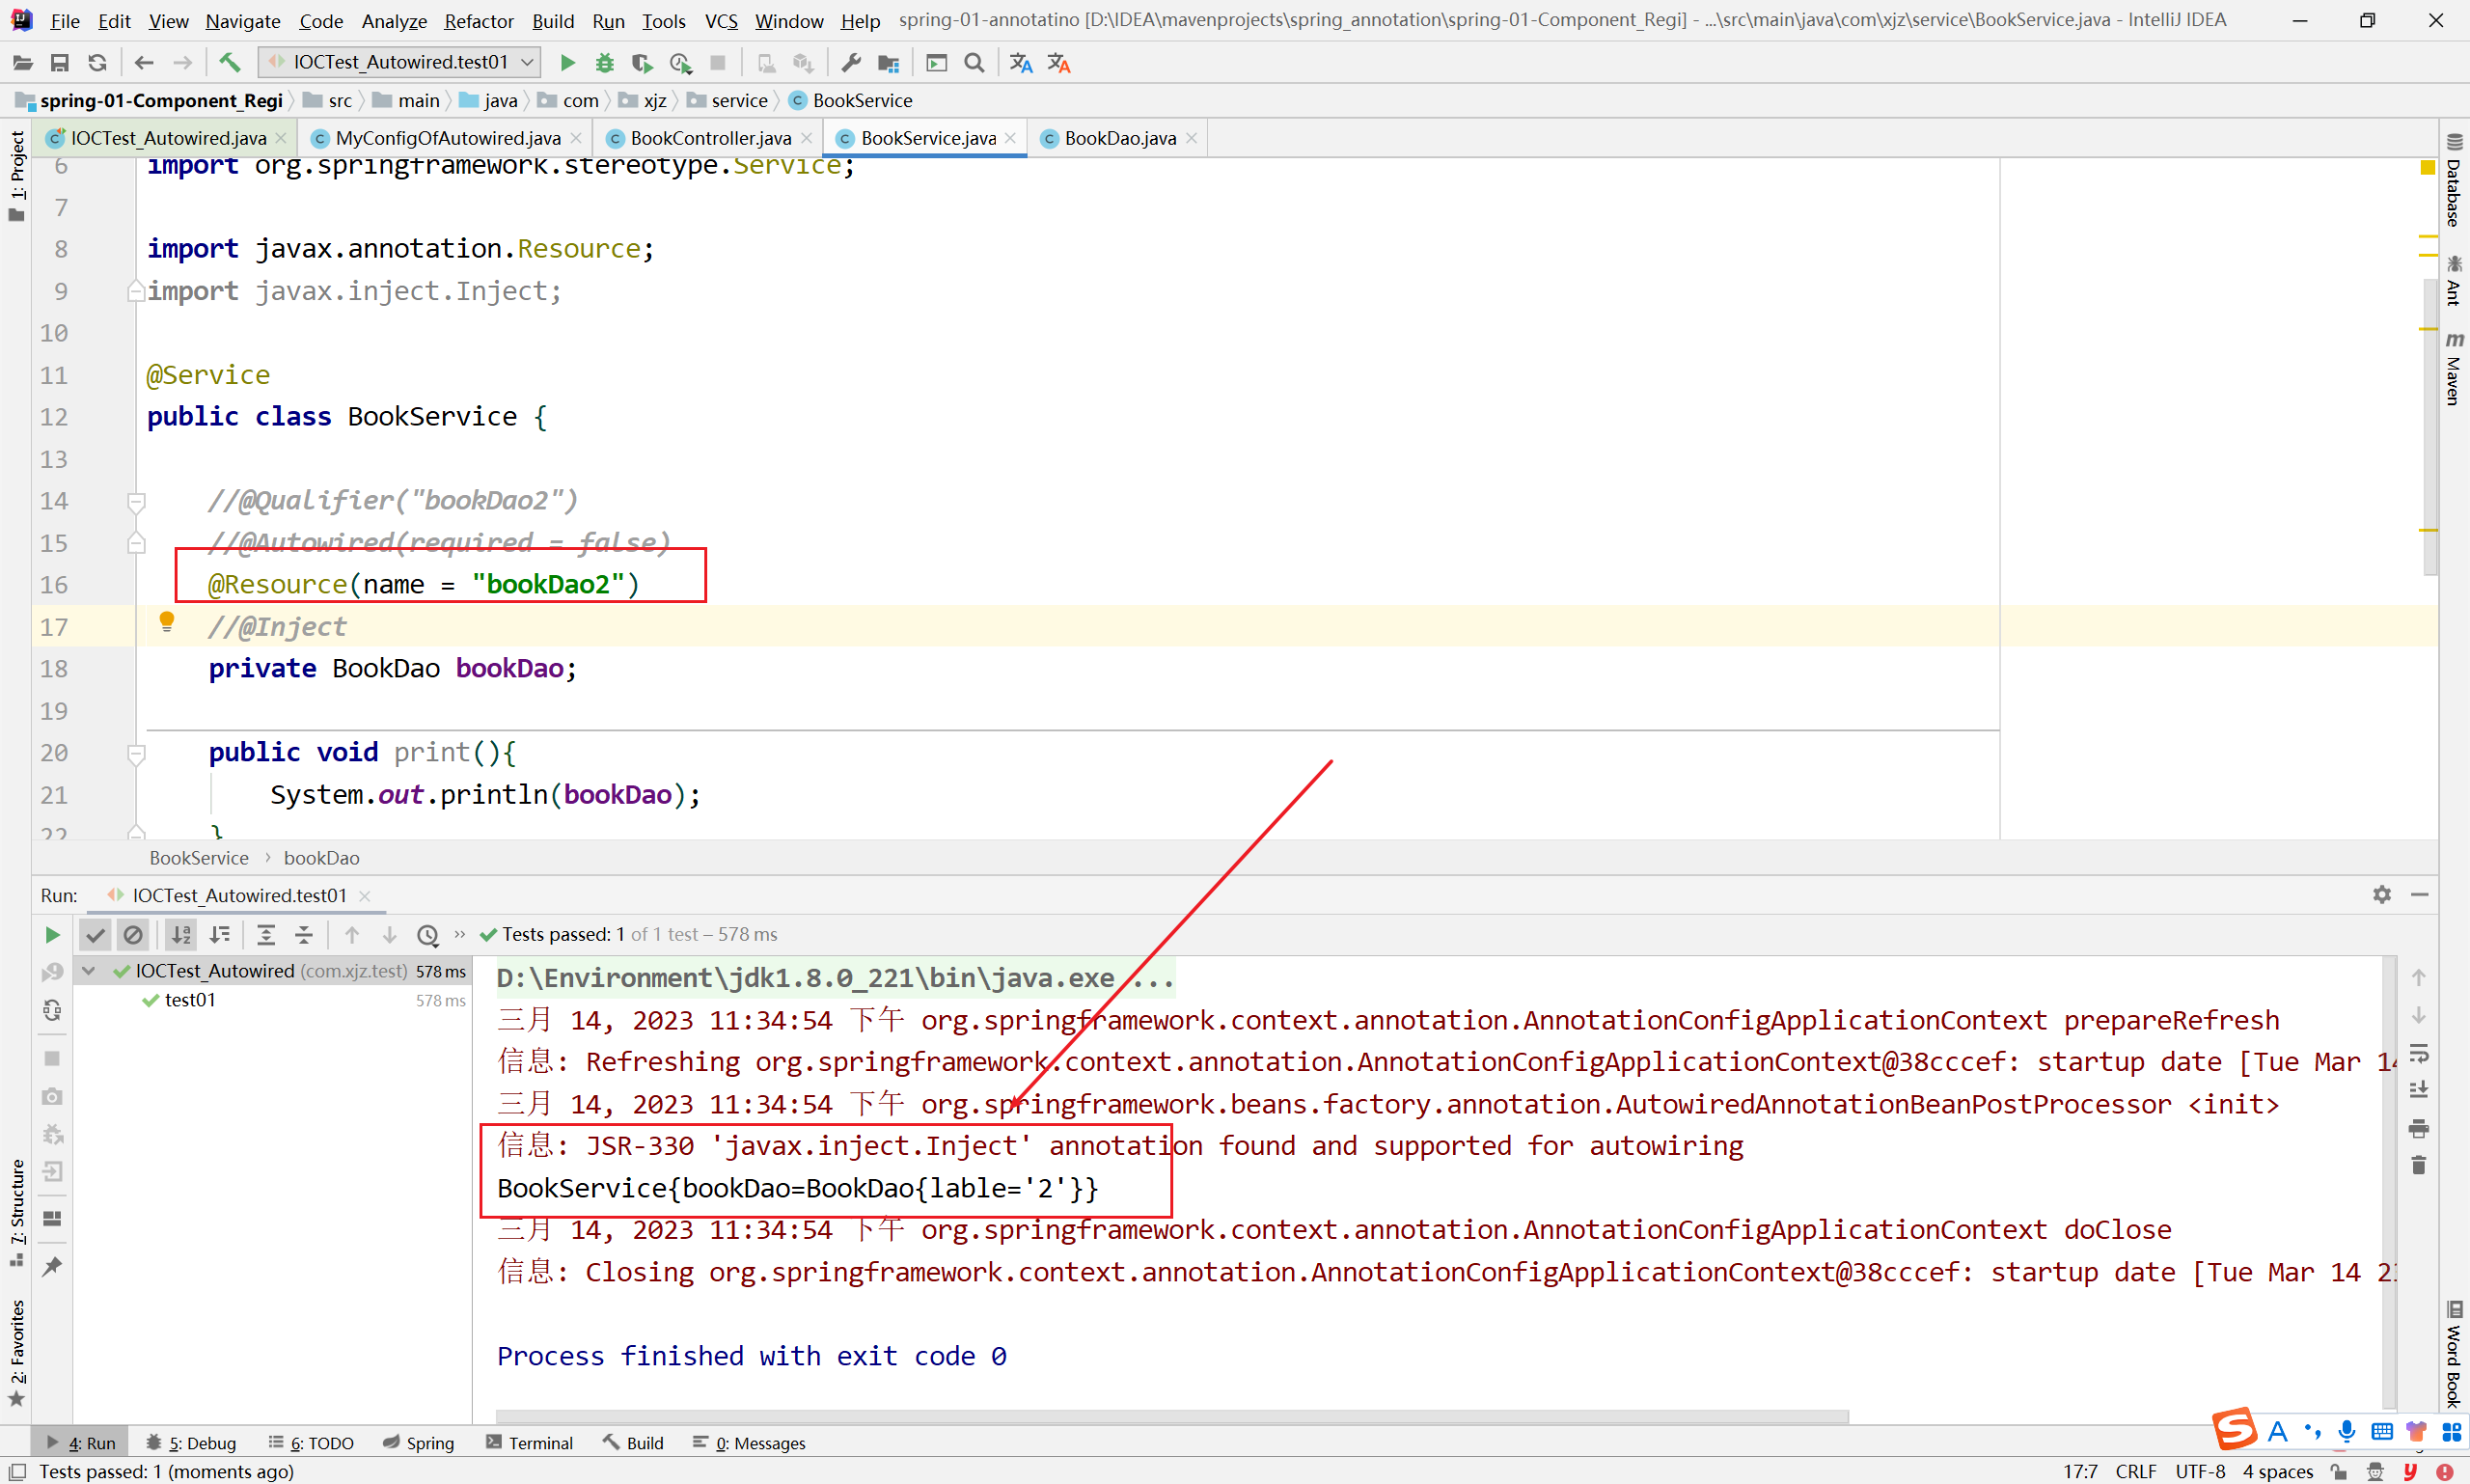Toggle Sogou IME punctuation mode
This screenshot has width=2470, height=1484.
[x=2312, y=1431]
